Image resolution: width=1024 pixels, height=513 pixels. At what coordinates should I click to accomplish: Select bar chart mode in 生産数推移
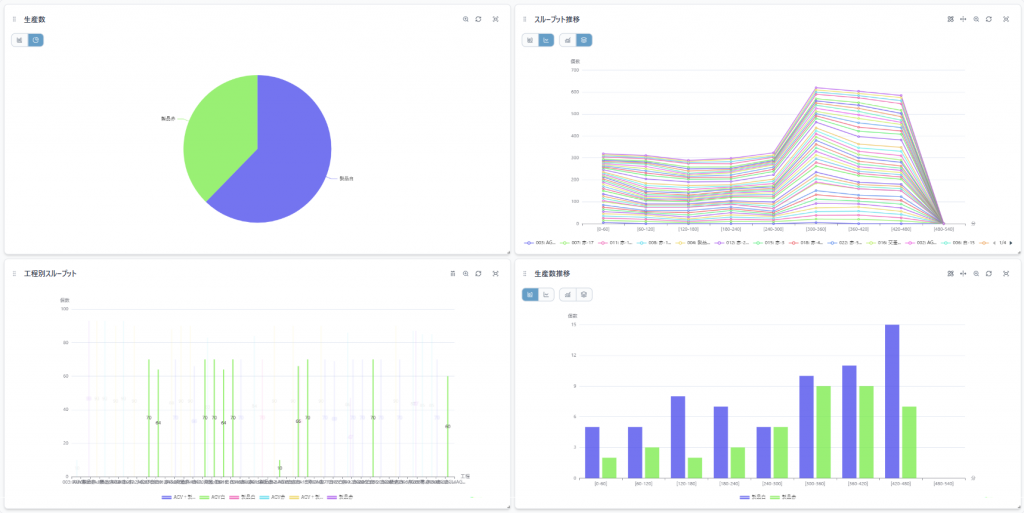point(530,295)
